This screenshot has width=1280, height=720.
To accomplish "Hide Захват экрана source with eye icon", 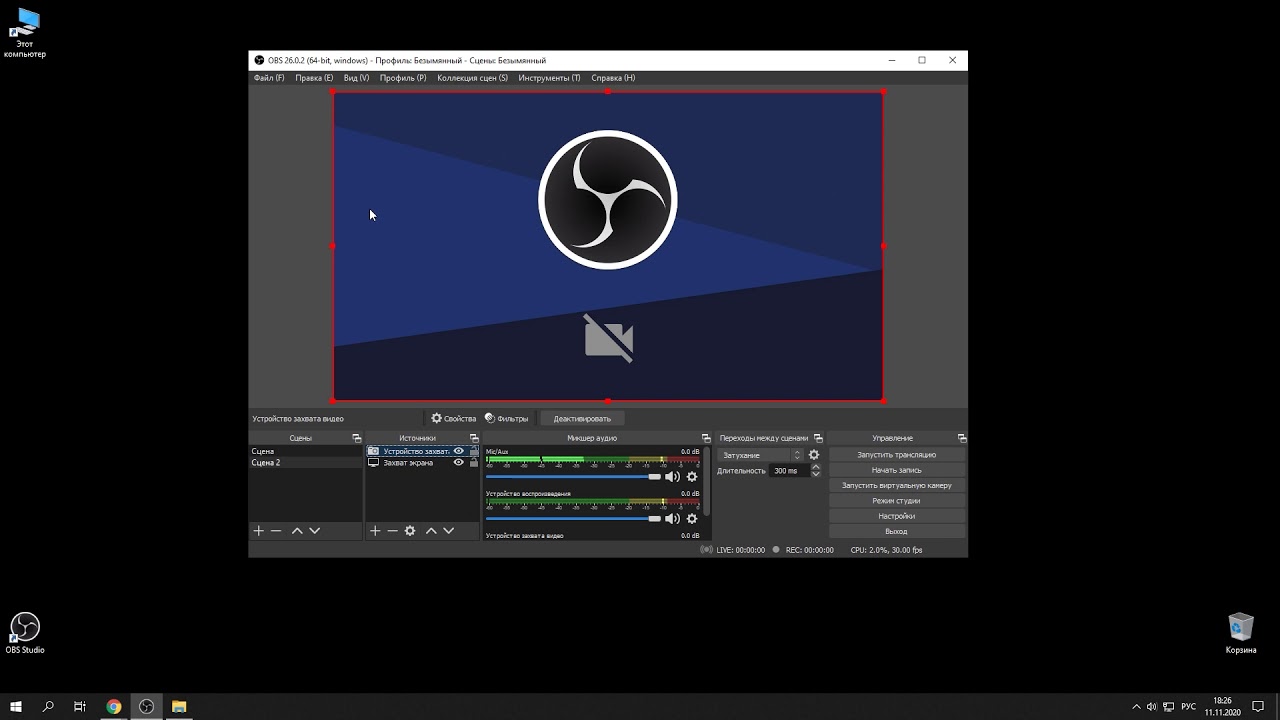I will click(x=459, y=463).
